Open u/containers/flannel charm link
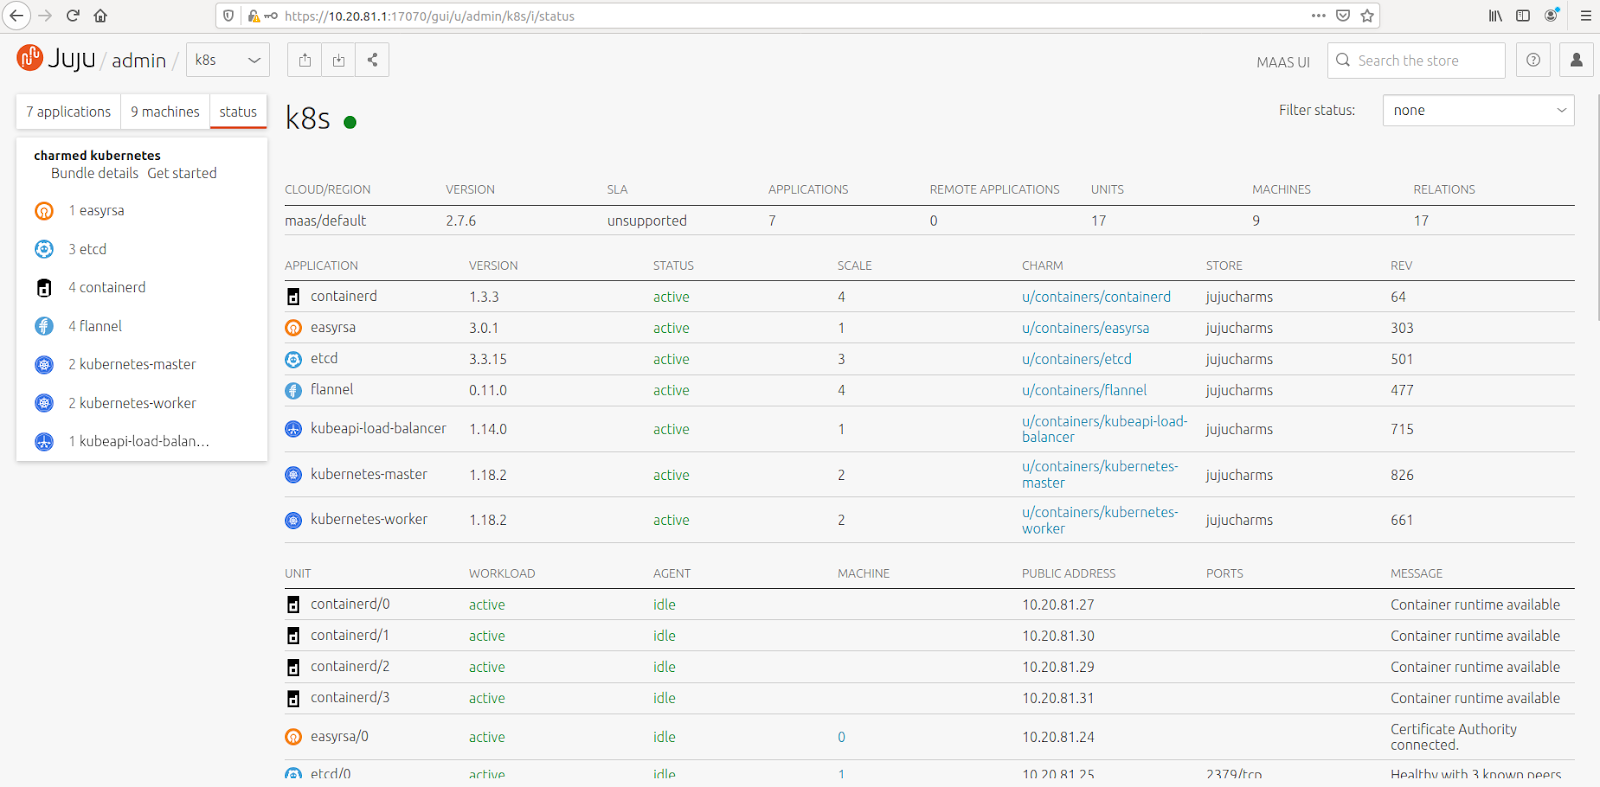This screenshot has width=1600, height=787. click(x=1084, y=390)
